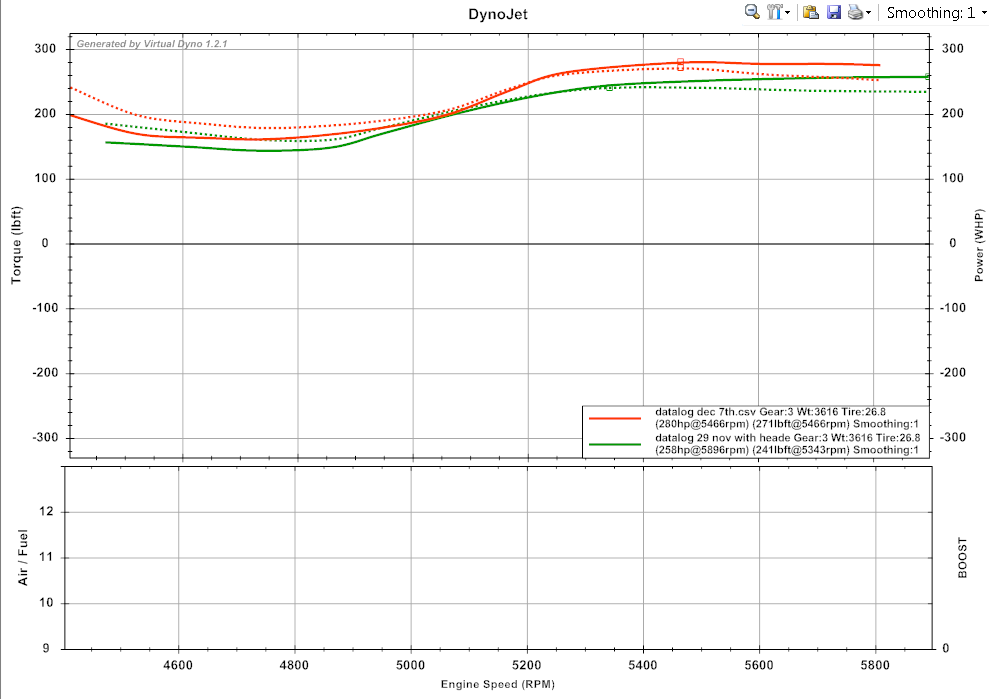Click the 12 value on the Air / Fuel axis
The width and height of the screenshot is (989, 699).
[46, 512]
